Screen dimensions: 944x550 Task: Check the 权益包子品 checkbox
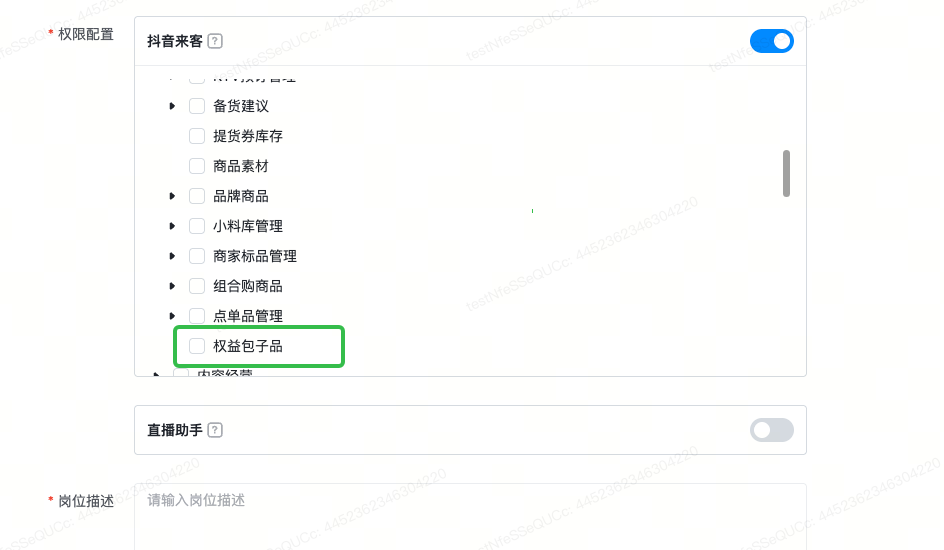coord(197,346)
